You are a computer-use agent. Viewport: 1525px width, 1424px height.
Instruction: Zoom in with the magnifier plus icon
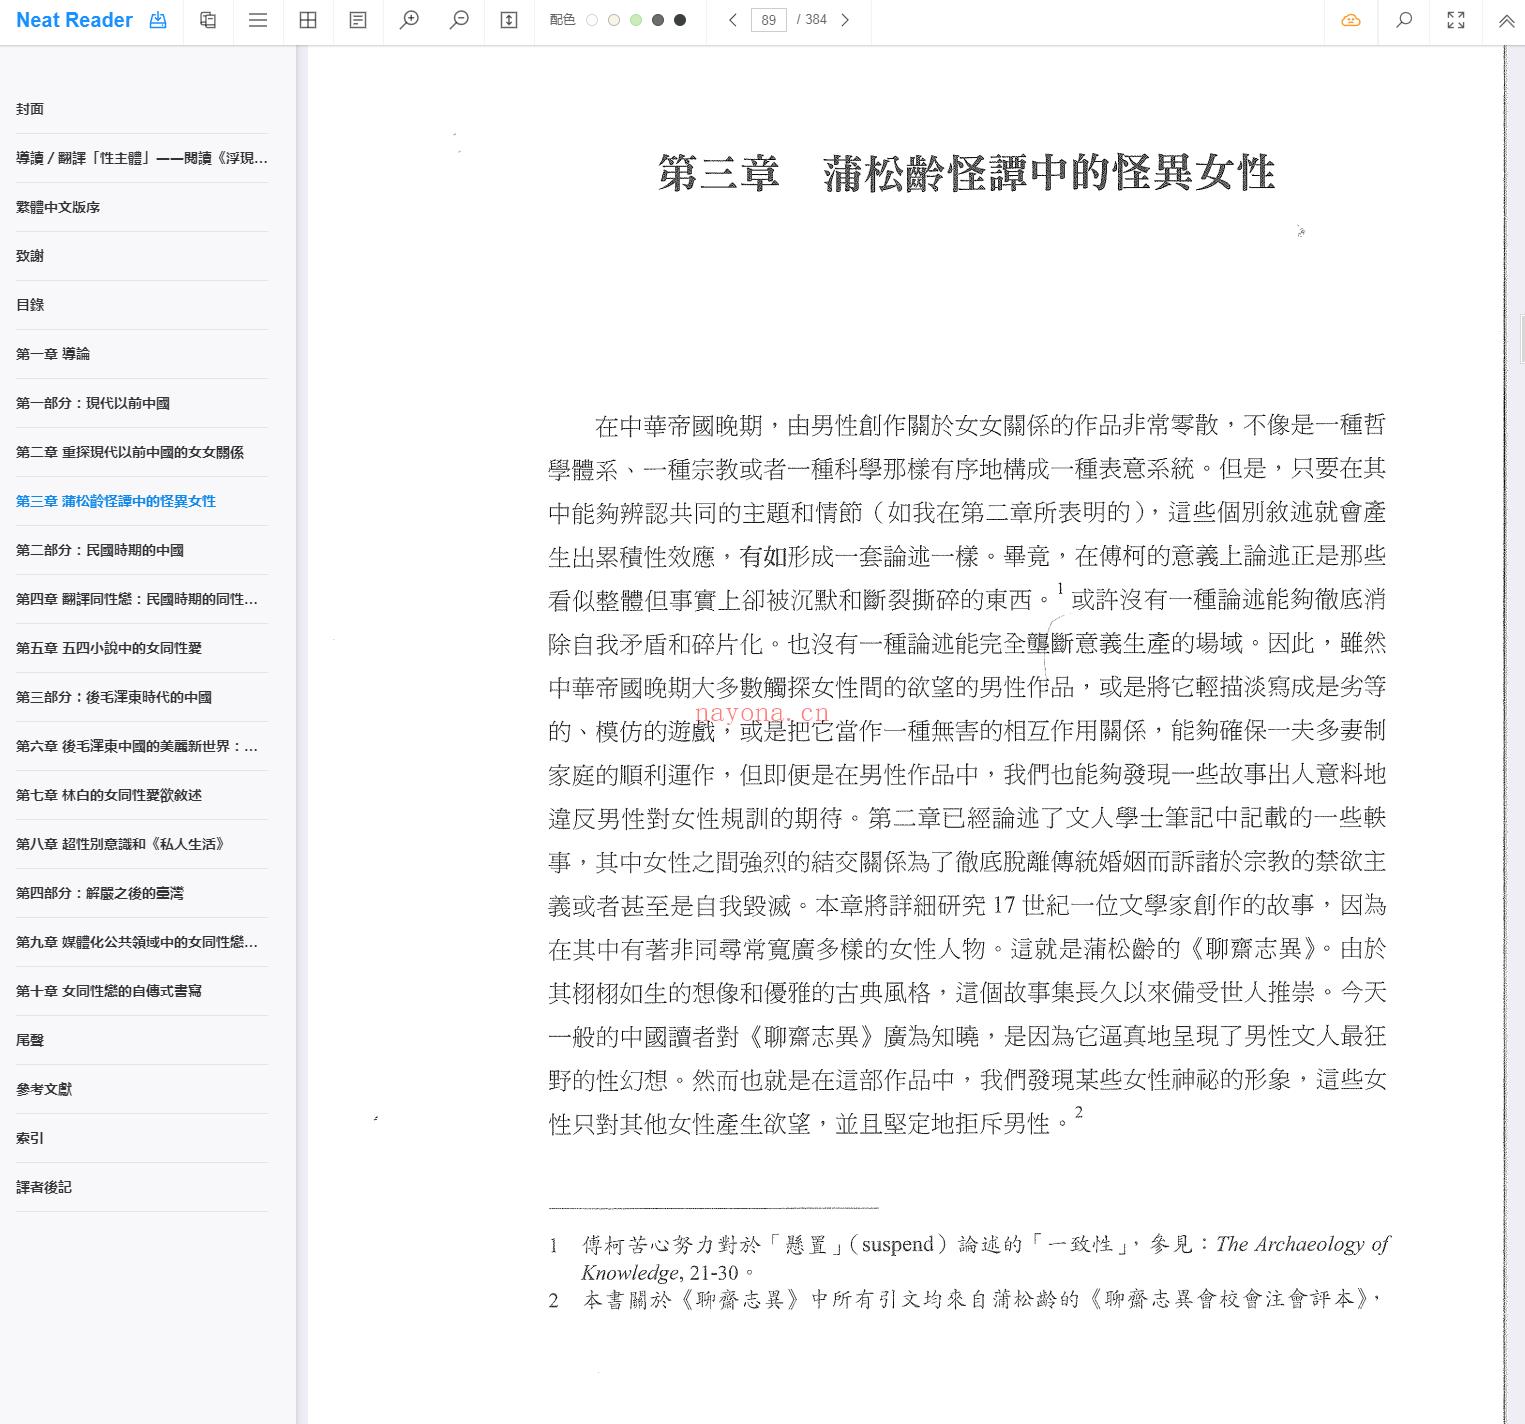pyautogui.click(x=409, y=20)
